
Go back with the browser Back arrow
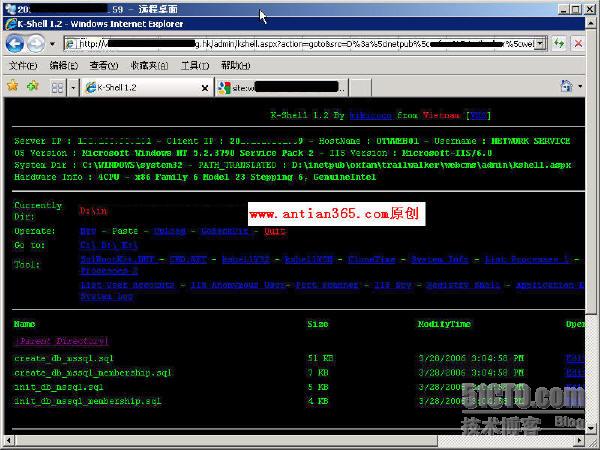pos(15,44)
